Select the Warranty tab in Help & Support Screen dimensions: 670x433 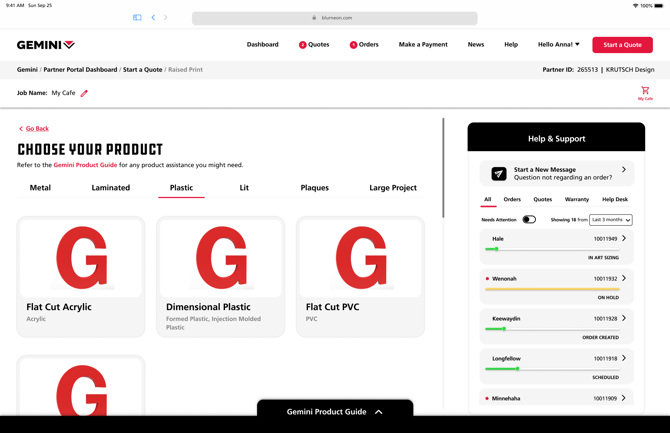pyautogui.click(x=576, y=200)
